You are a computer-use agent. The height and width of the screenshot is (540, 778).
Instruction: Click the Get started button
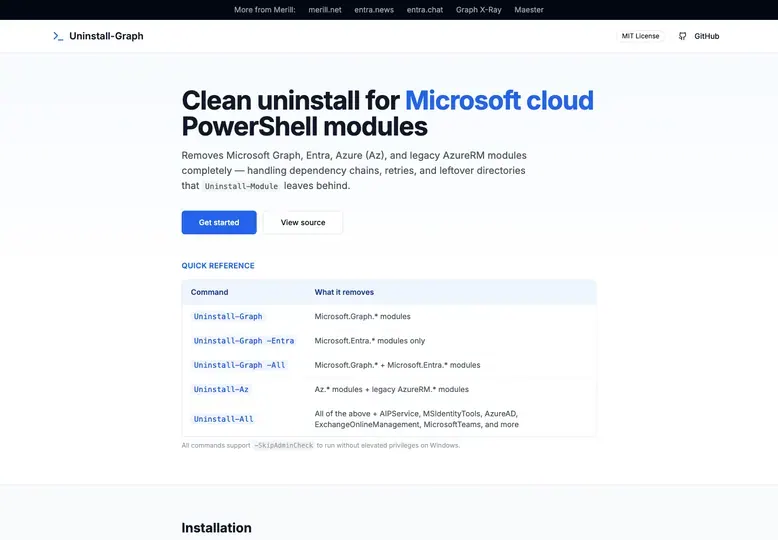coord(219,222)
